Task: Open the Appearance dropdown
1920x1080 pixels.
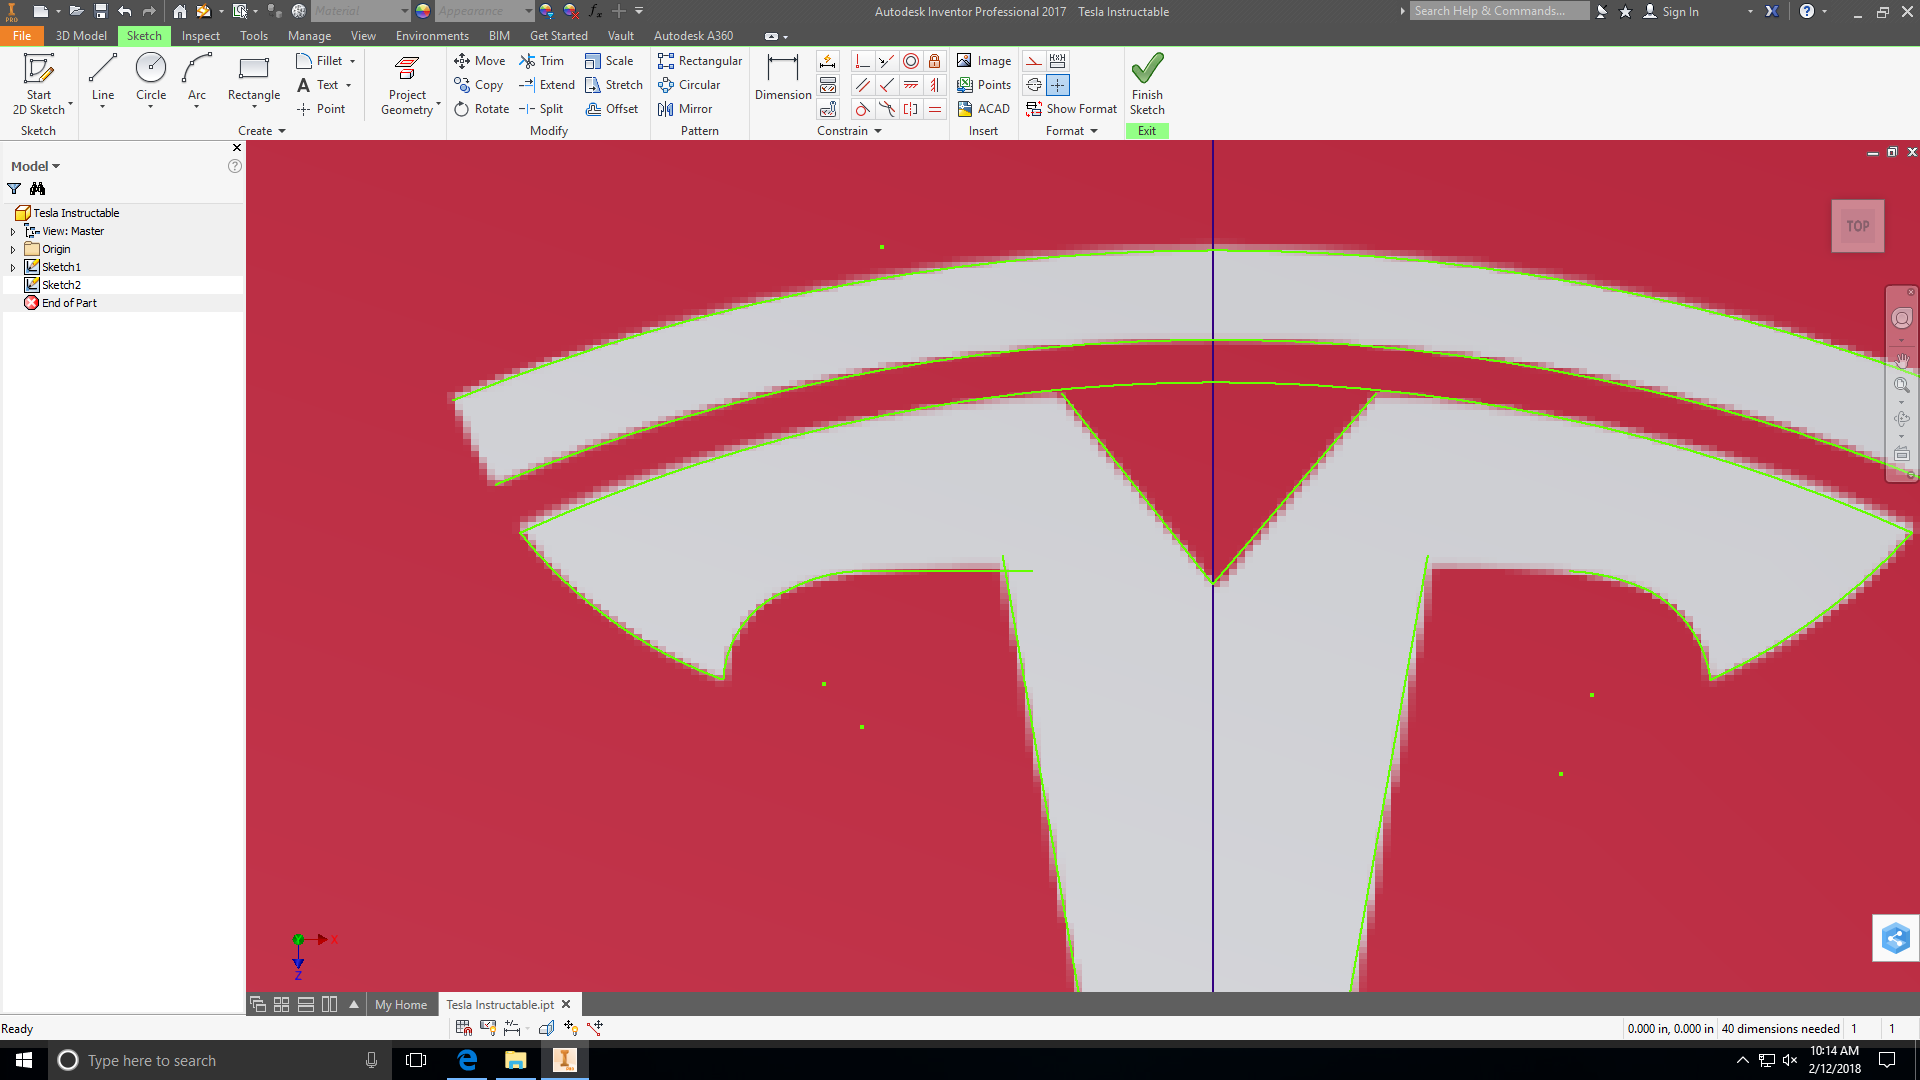Action: point(485,11)
